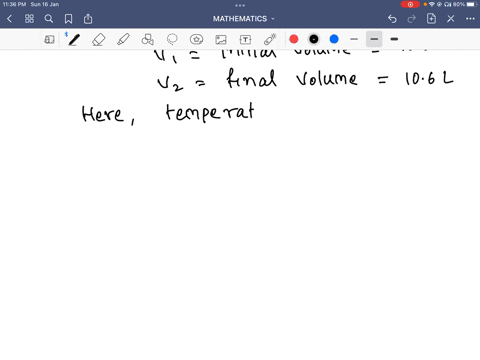Select the Eraser tool

point(99,40)
